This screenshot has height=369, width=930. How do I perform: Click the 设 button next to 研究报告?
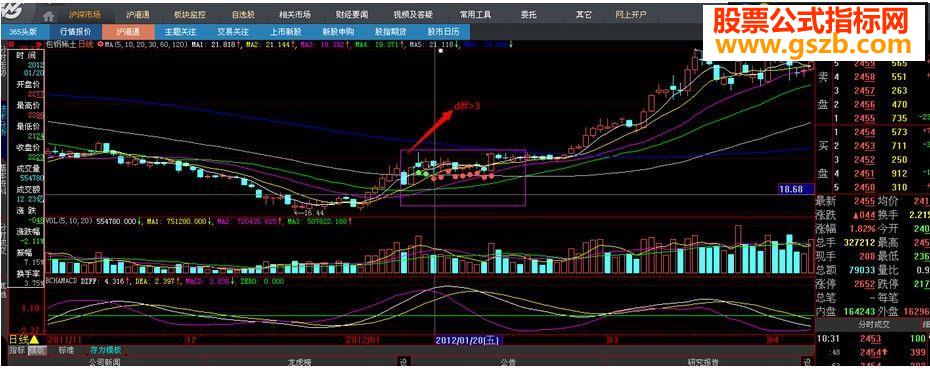point(807,362)
